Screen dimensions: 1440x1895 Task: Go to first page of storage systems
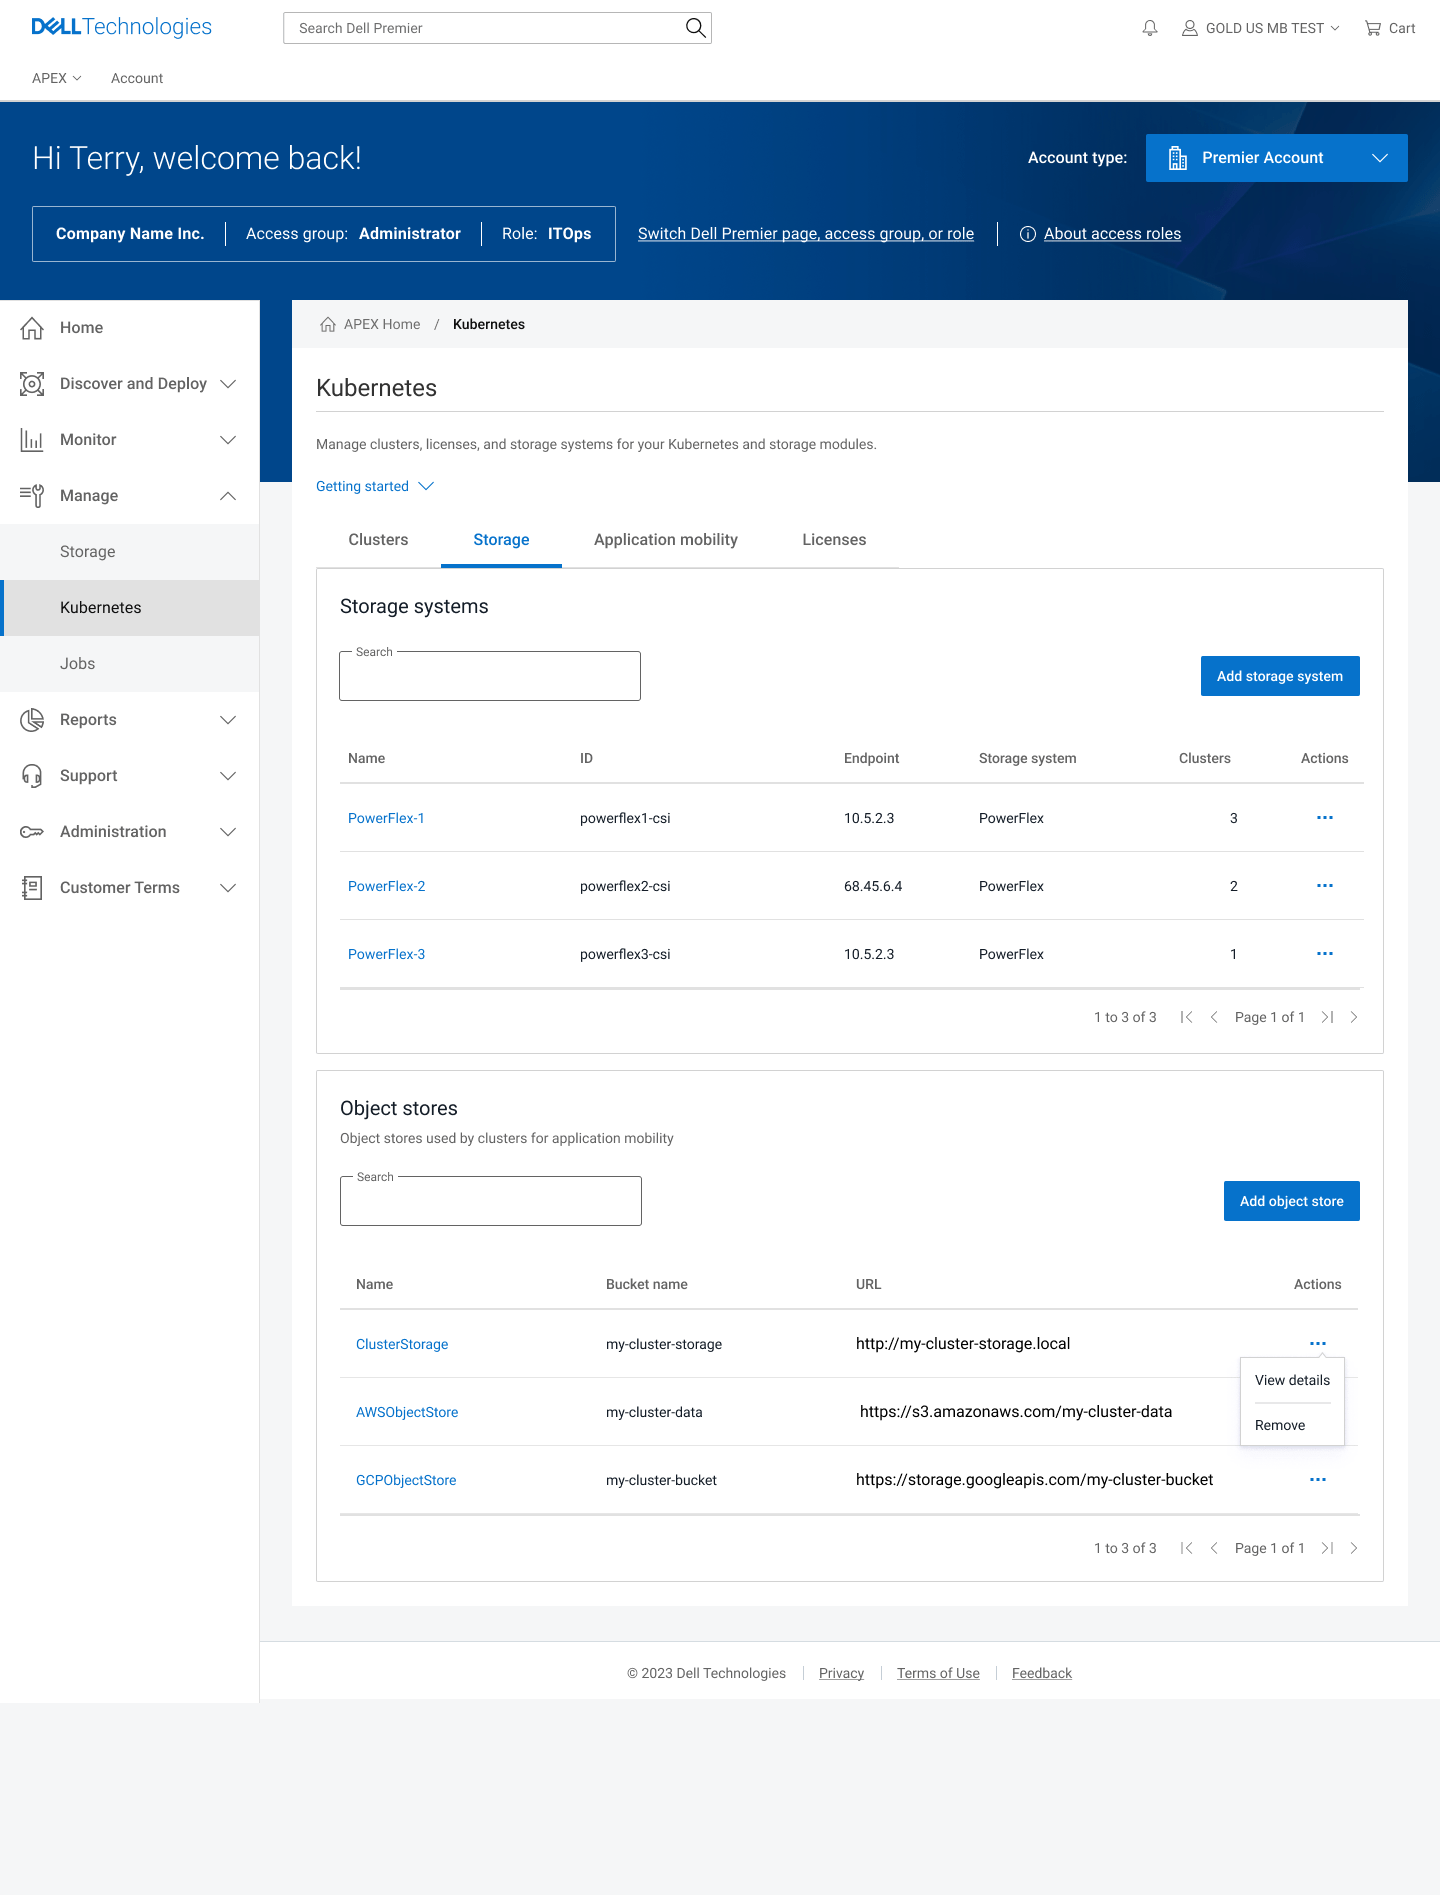click(x=1187, y=1017)
